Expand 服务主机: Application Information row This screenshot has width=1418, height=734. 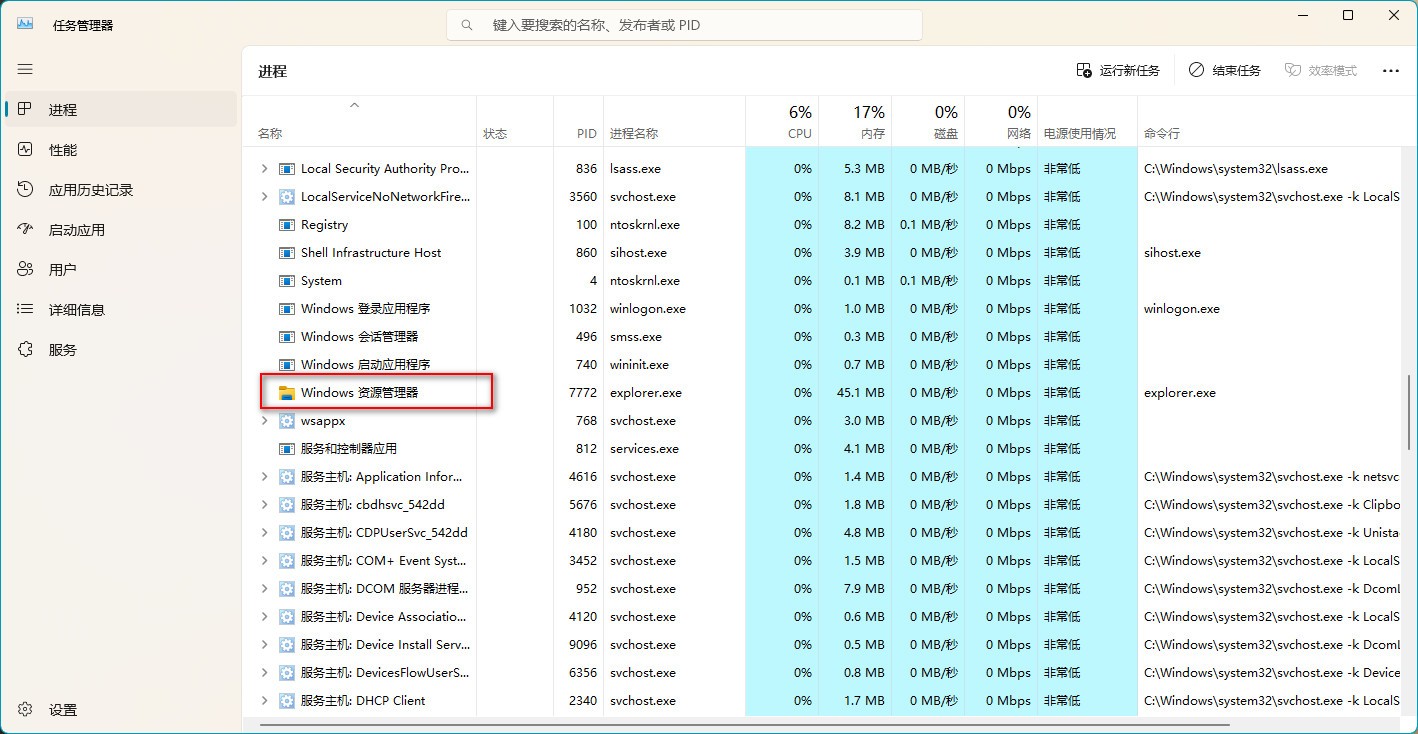[x=264, y=477]
